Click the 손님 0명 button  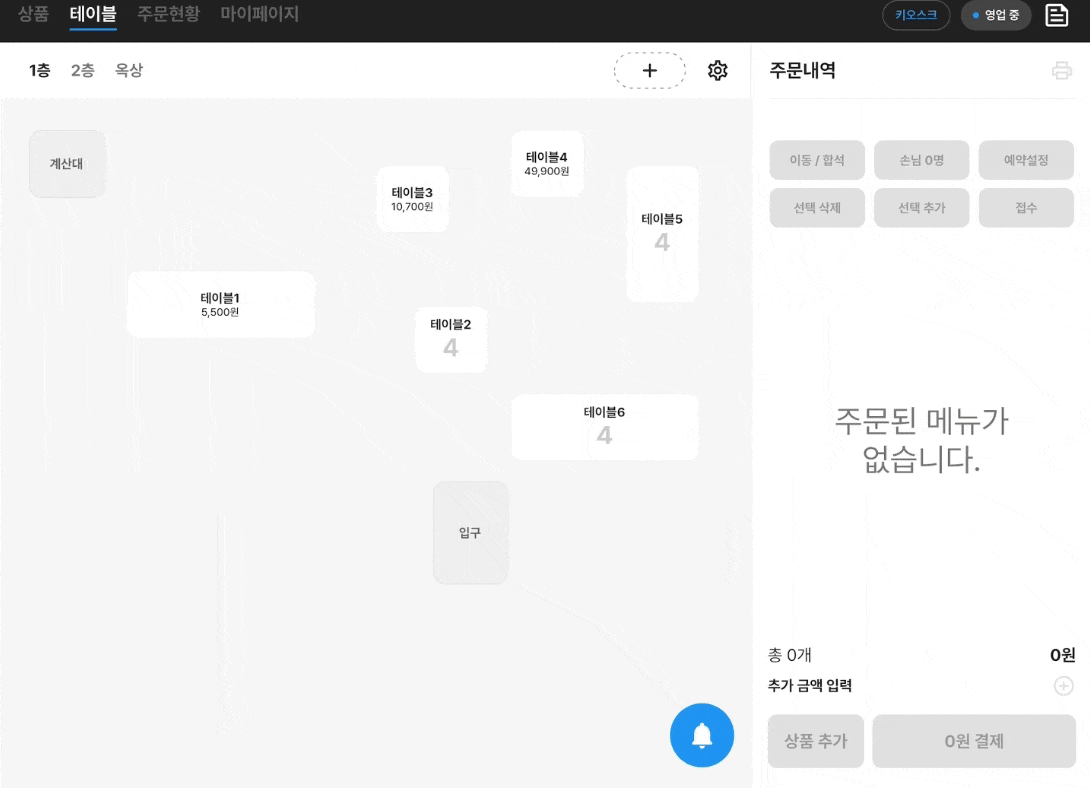click(921, 160)
